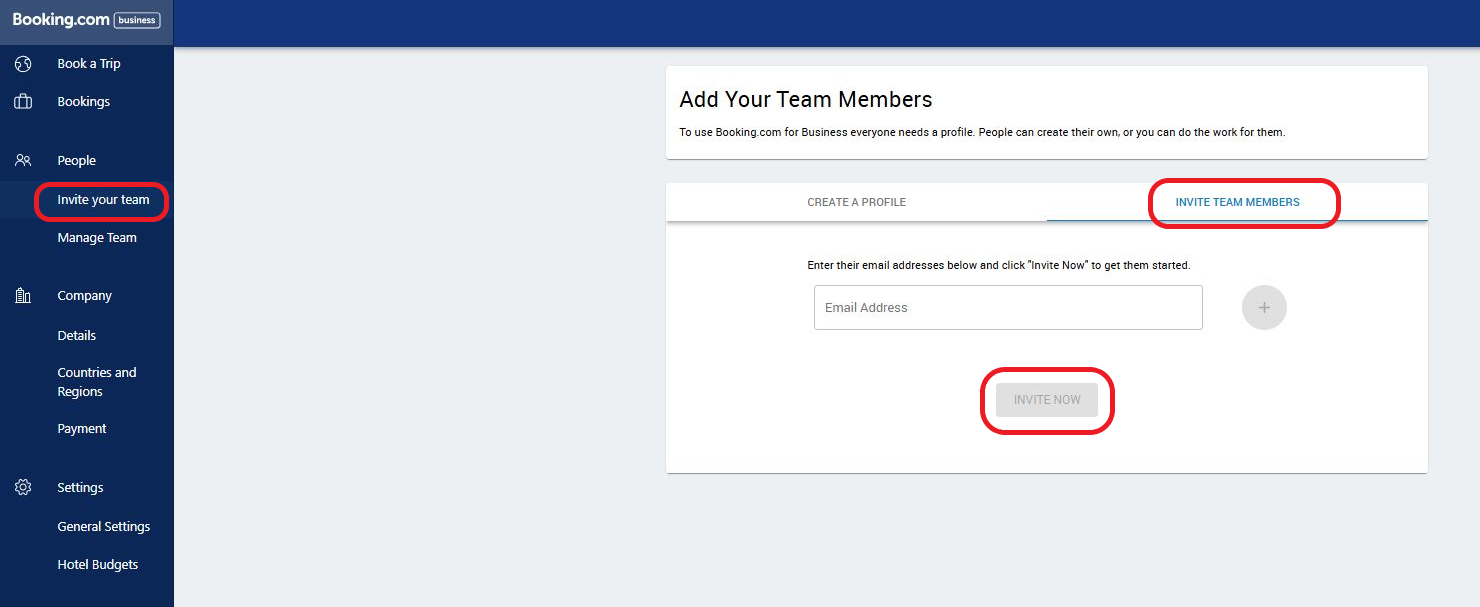Click the globe icon beside Book a Trip
This screenshot has height=607, width=1480.
tap(23, 64)
